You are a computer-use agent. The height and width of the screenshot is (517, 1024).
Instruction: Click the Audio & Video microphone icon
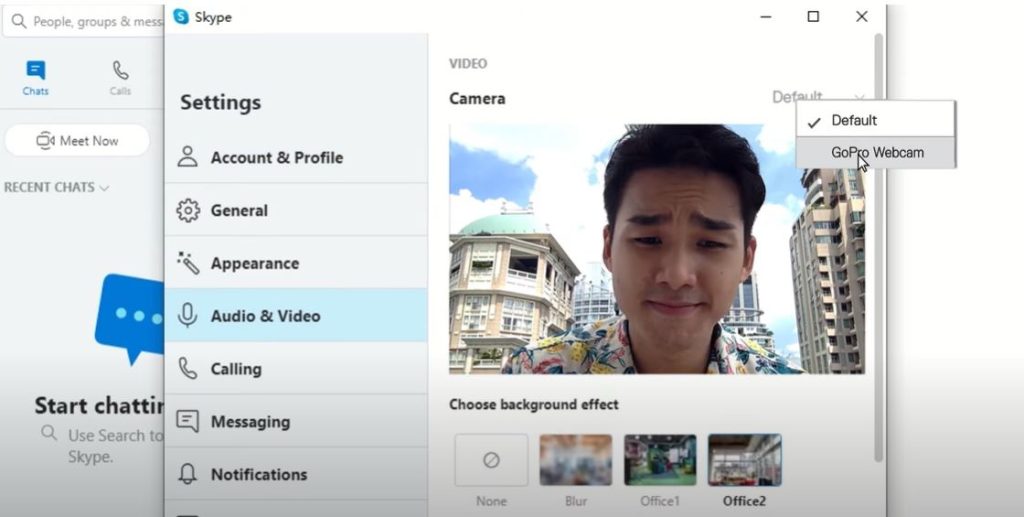tap(187, 315)
